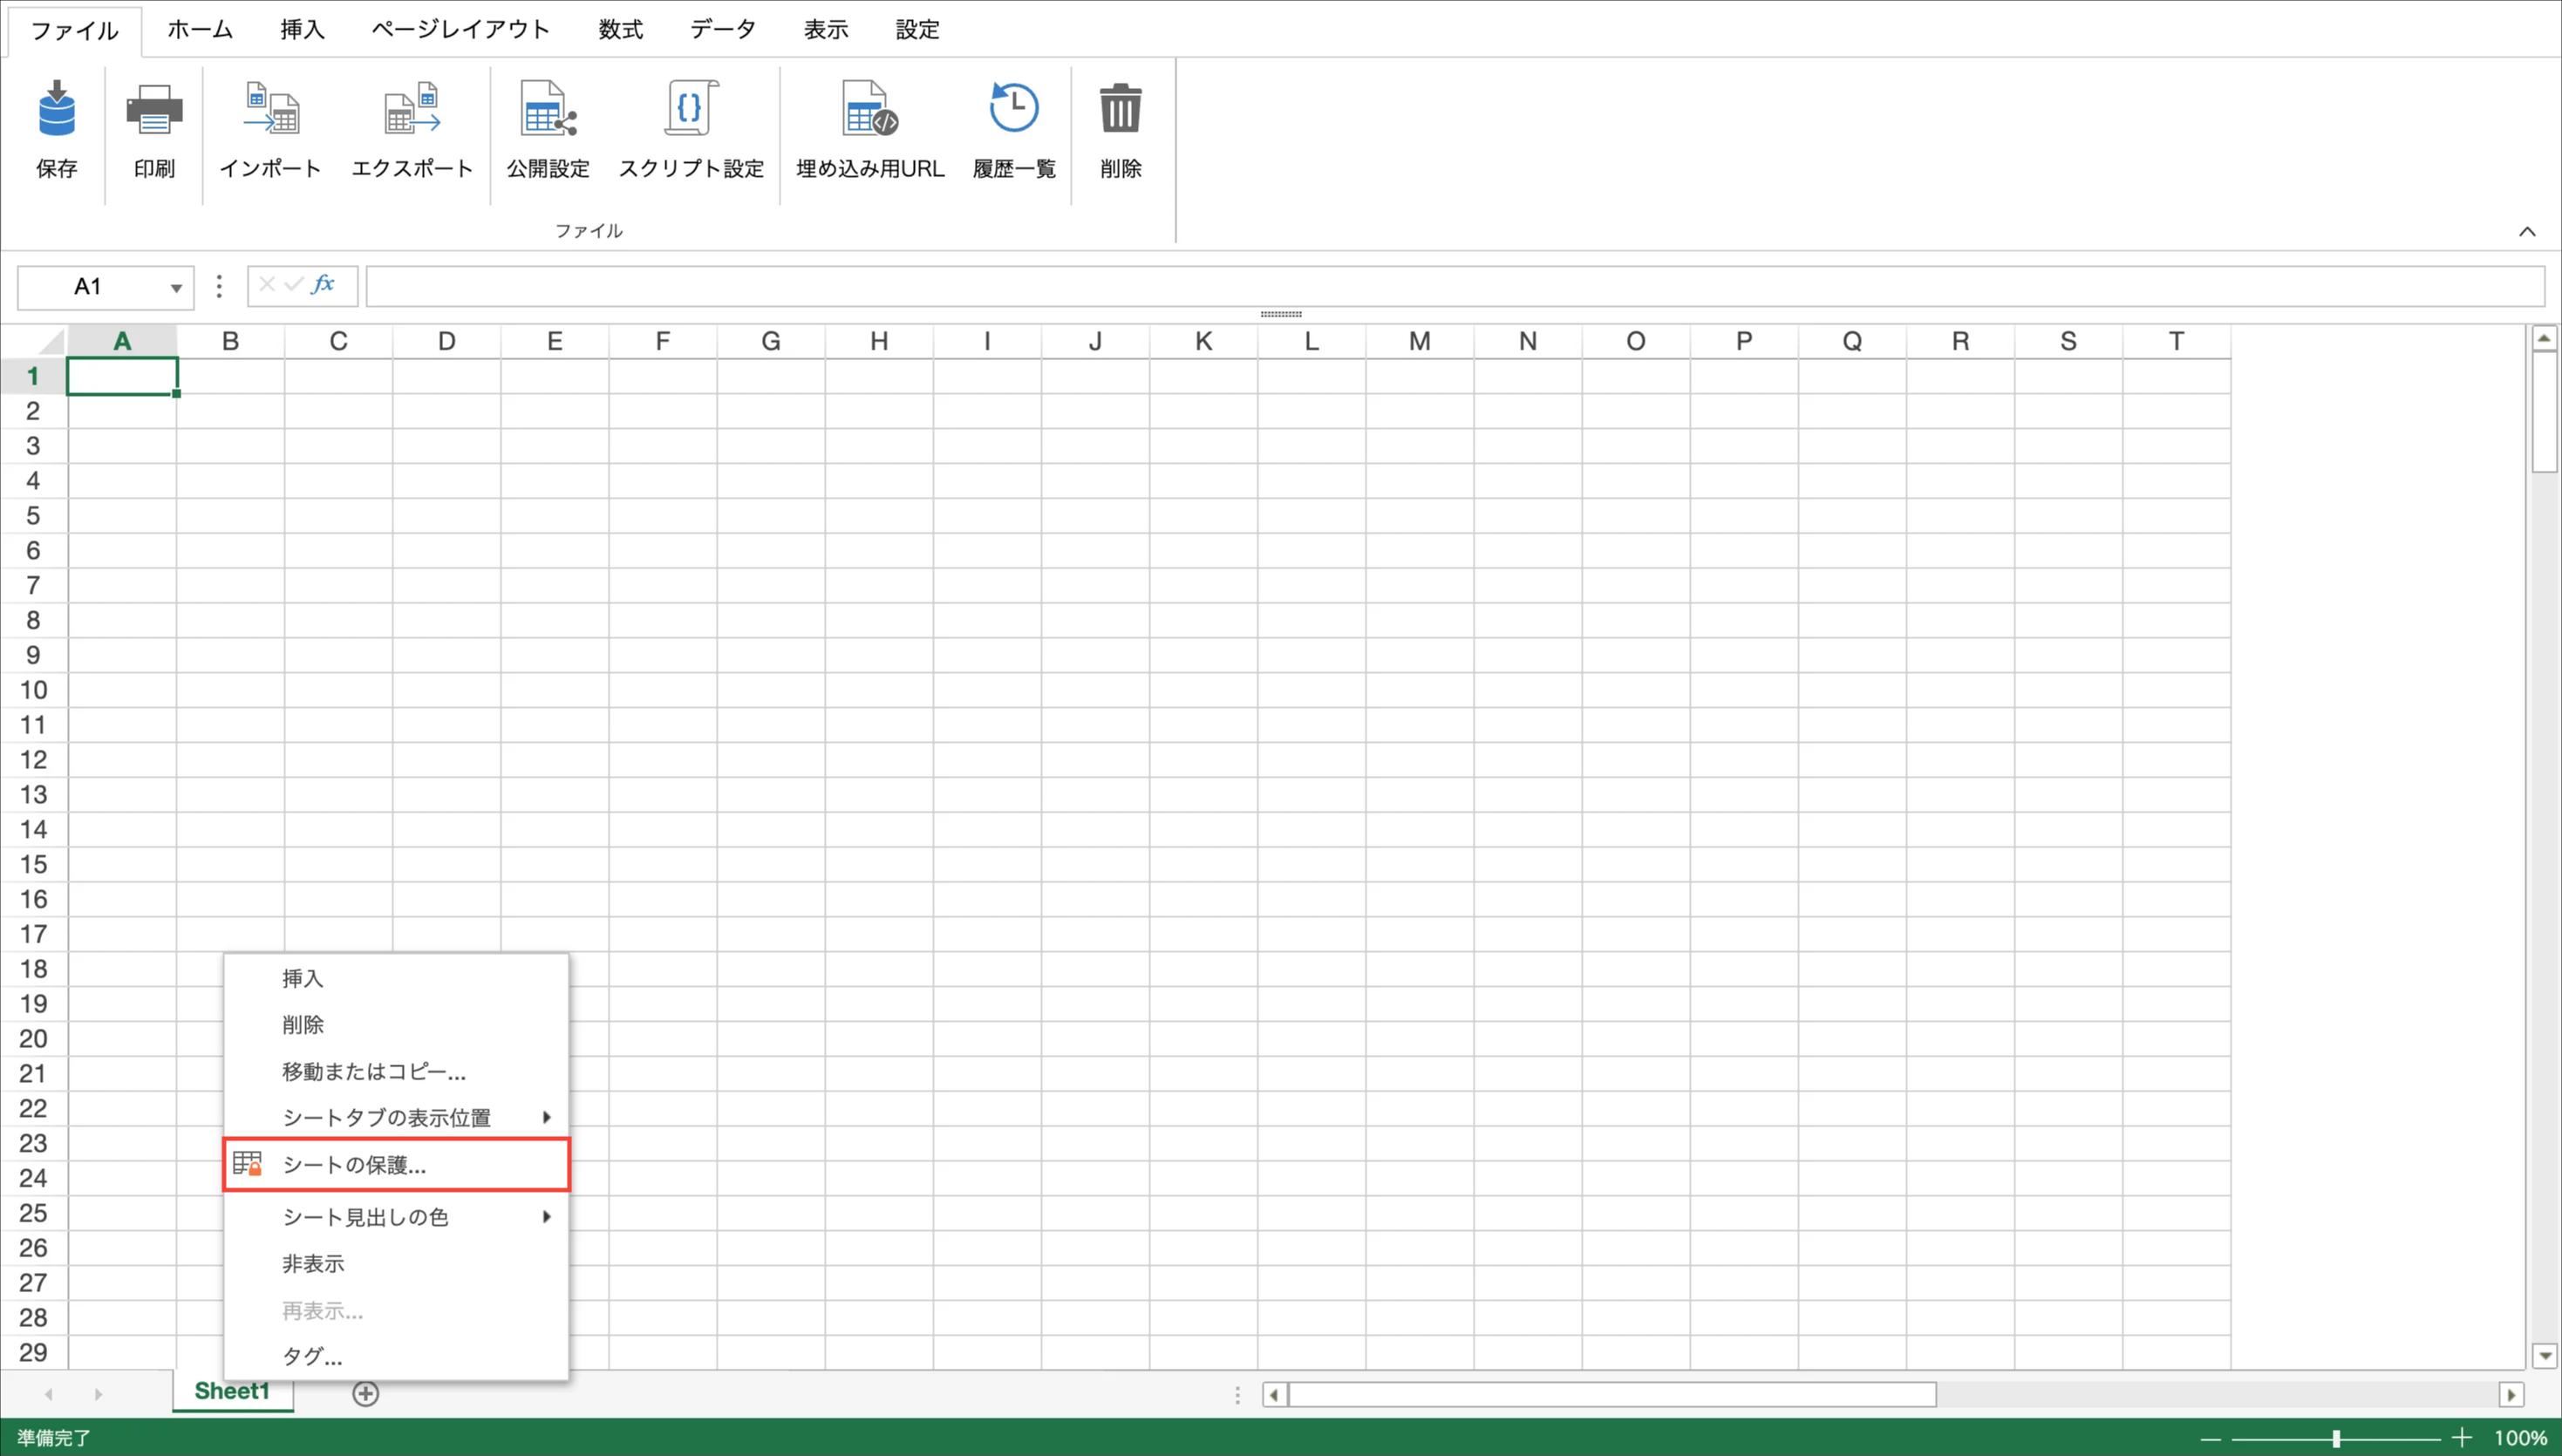Screen dimensions: 2562x1456
Task: Click the Save (保存) database icon
Action: 56,110
